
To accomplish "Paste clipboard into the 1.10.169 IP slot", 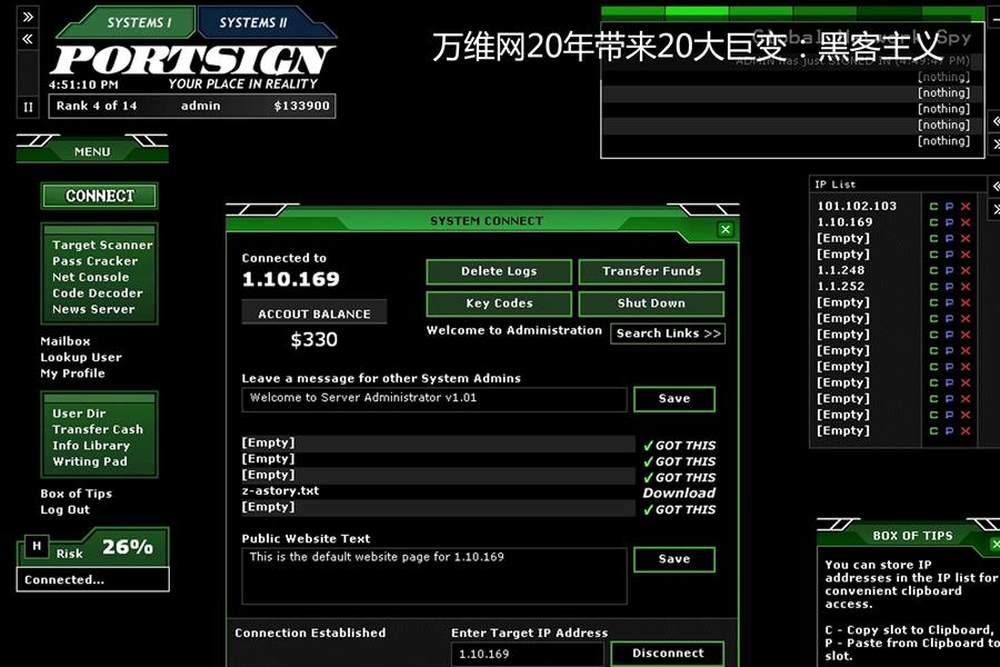I will click(x=949, y=223).
